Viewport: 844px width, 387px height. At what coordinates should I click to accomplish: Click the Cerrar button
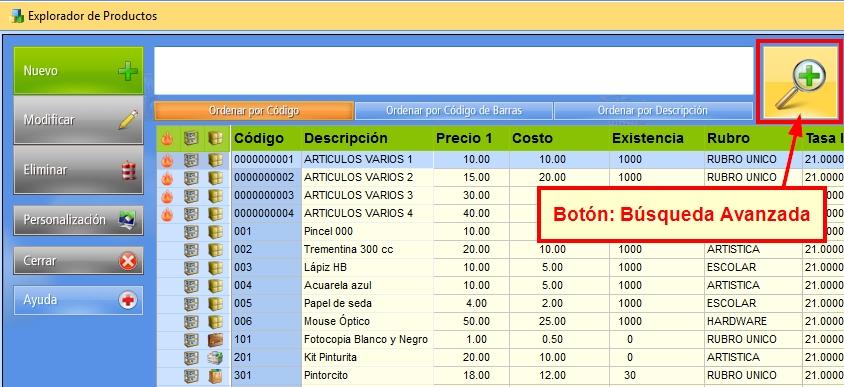point(78,261)
